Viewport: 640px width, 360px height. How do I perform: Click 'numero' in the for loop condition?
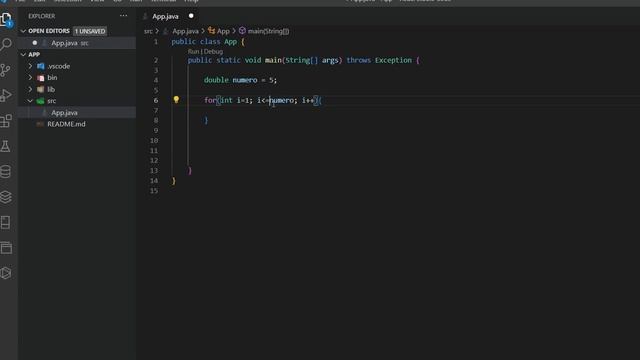[x=281, y=100]
